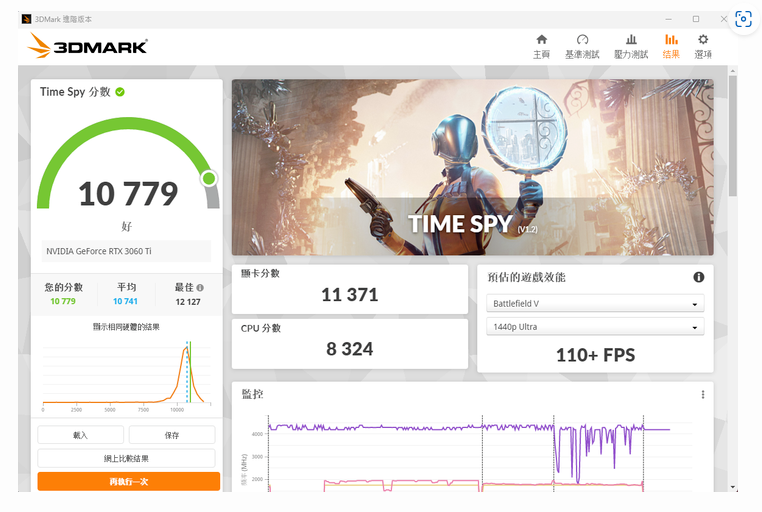The width and height of the screenshot is (762, 512).
Task: Open the 1440p Ultra resolution dropdown
Action: click(x=595, y=327)
